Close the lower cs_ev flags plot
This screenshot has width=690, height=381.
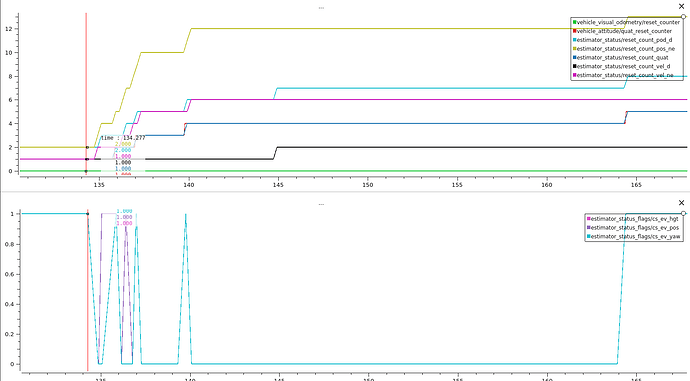point(682,203)
